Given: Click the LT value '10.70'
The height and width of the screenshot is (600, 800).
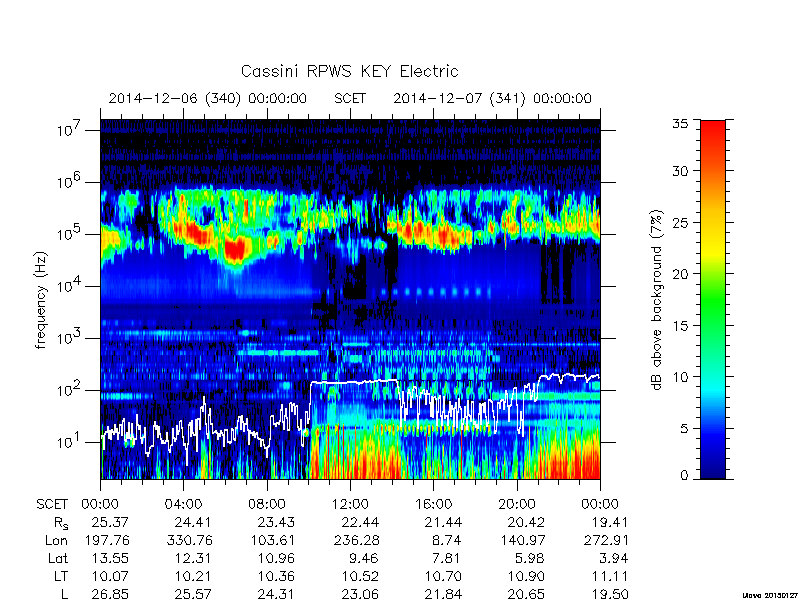Looking at the screenshot, I should (443, 576).
